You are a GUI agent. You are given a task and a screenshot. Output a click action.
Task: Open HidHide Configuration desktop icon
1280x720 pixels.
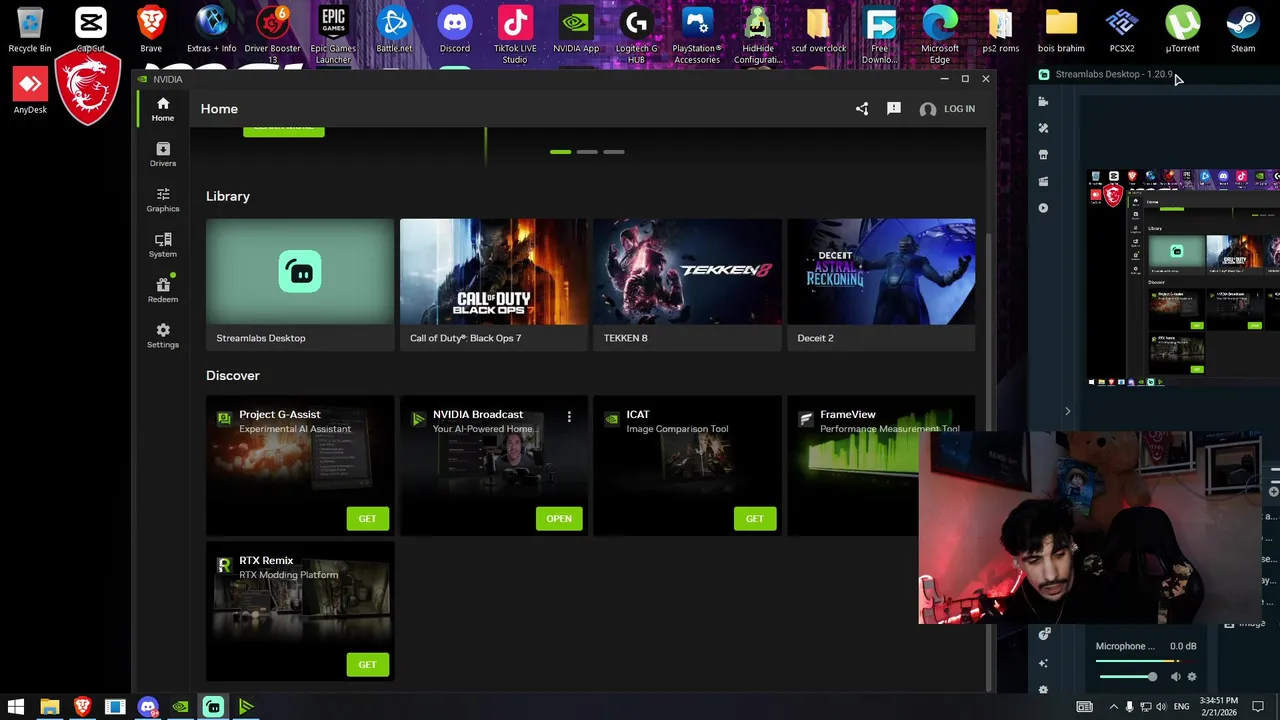(758, 35)
